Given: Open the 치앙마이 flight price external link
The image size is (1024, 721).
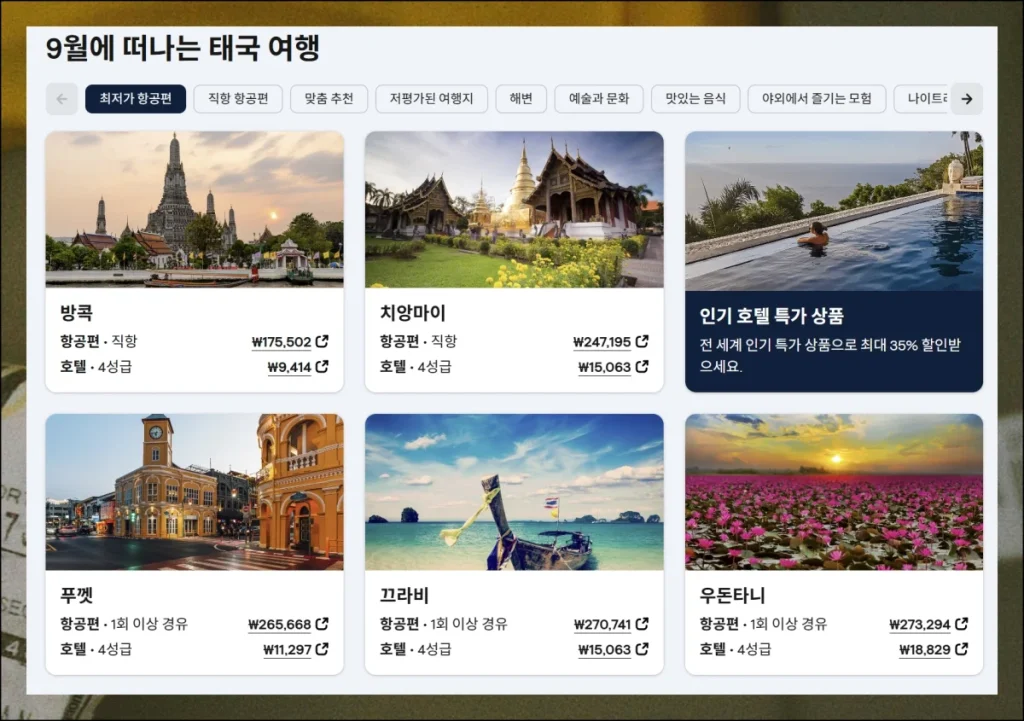Looking at the screenshot, I should tap(611, 341).
